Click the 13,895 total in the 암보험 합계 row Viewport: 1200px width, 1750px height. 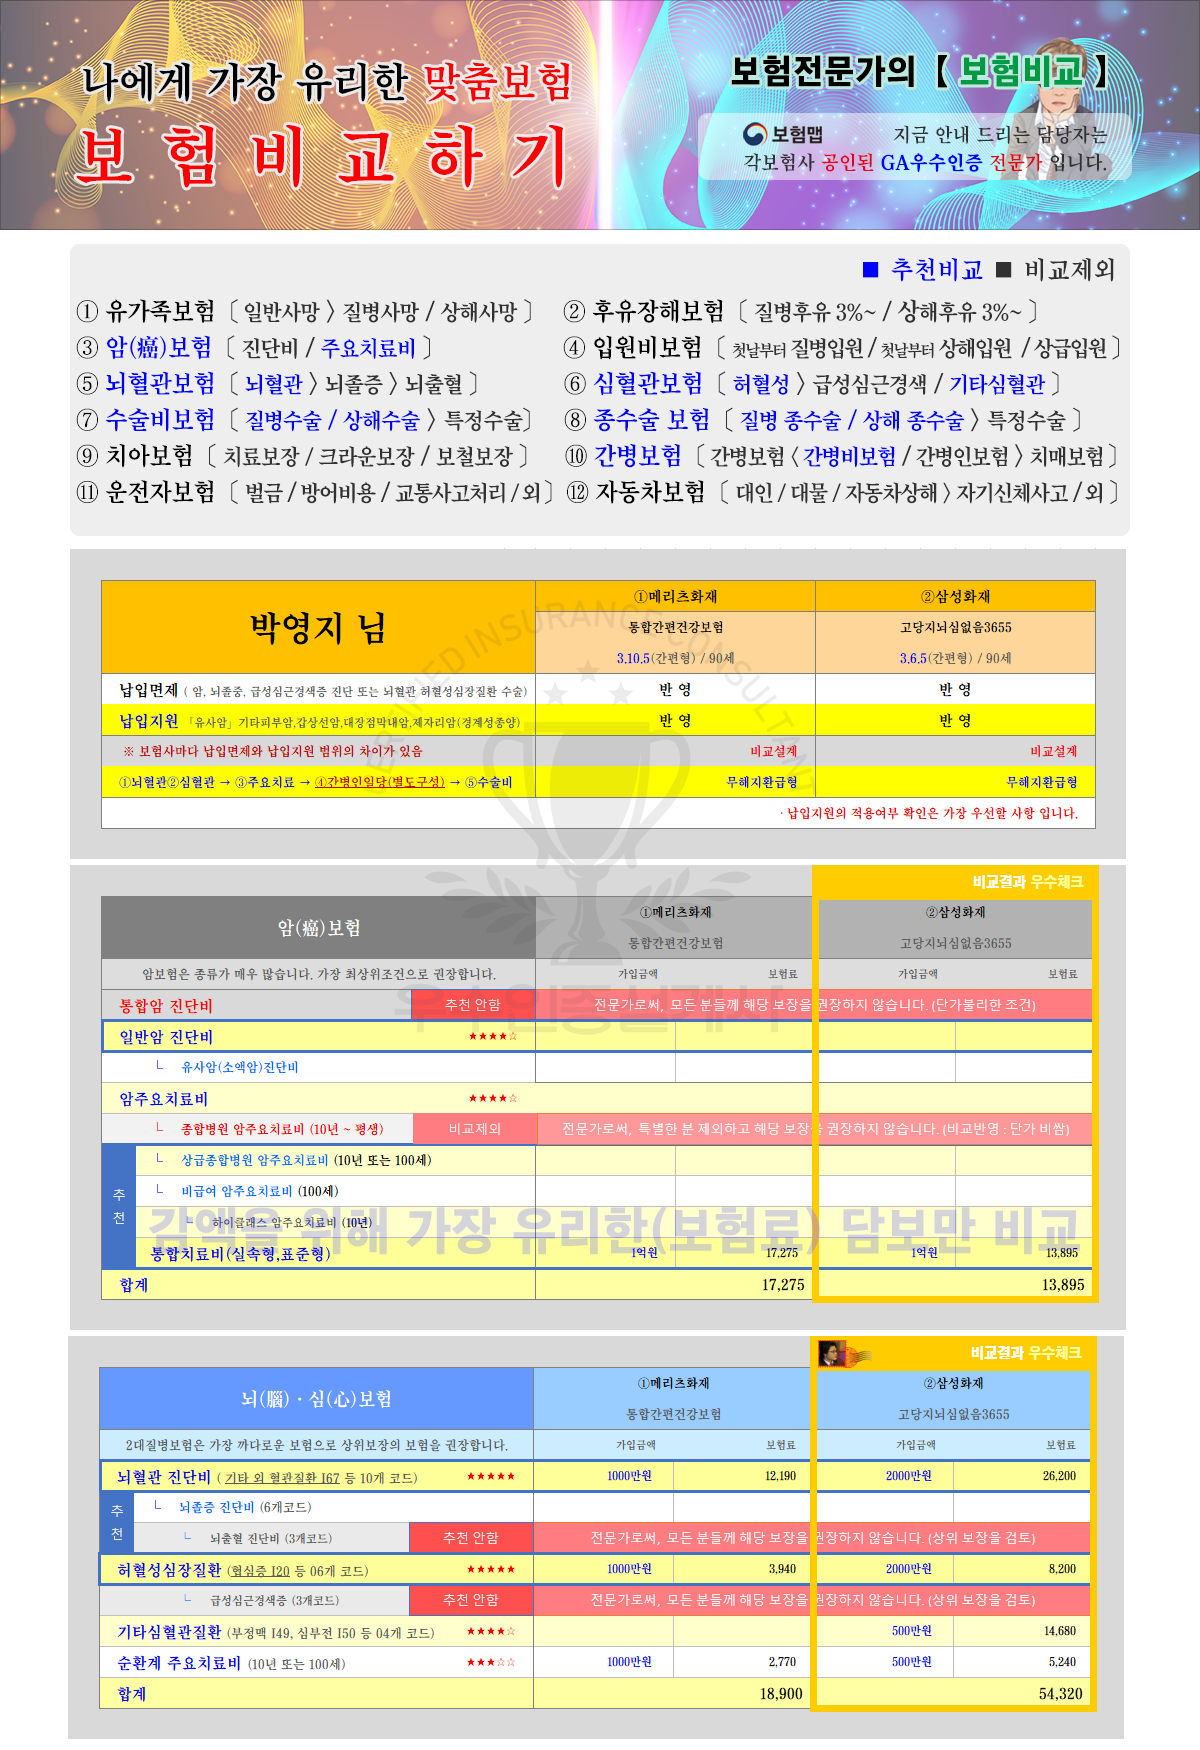pos(1063,1285)
